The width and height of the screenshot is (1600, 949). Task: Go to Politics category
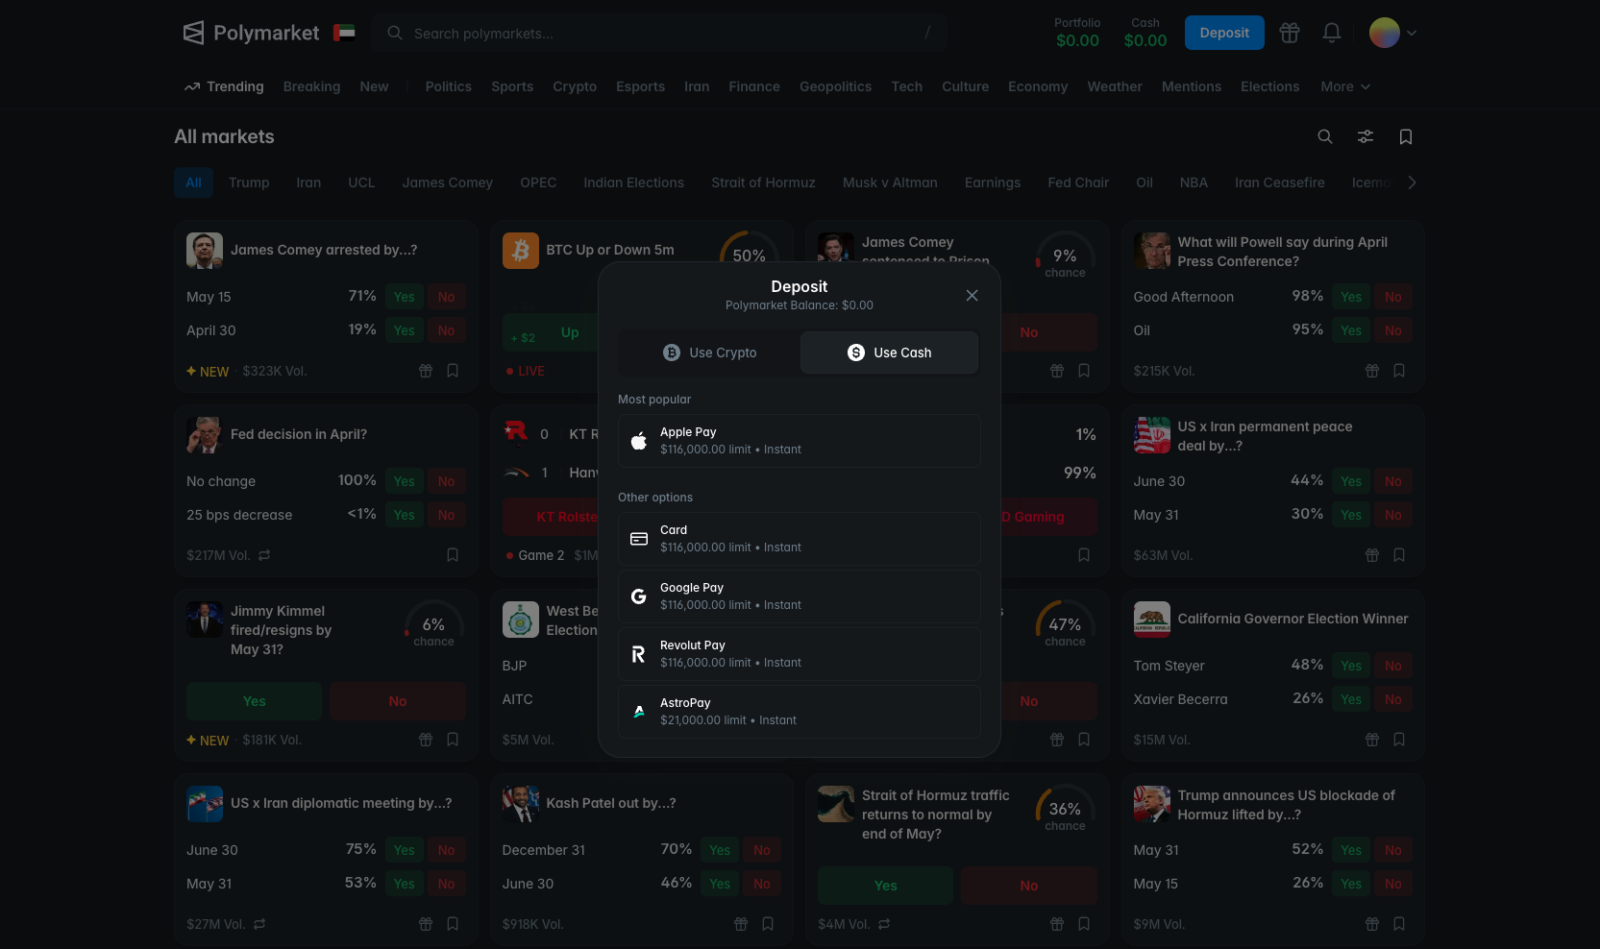tap(448, 87)
